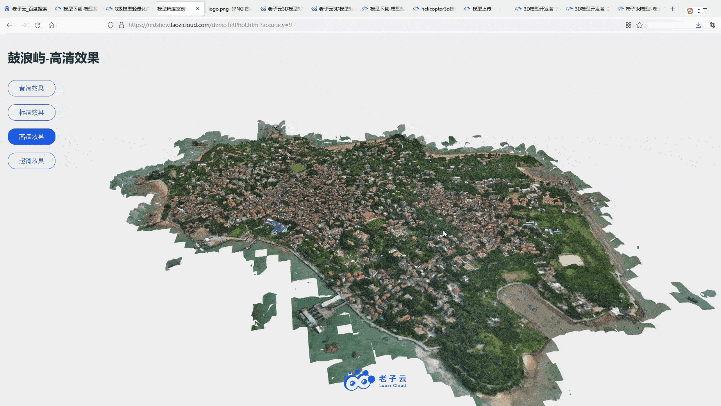Click the shield icon beside the URL
The image size is (721, 406).
110,25
